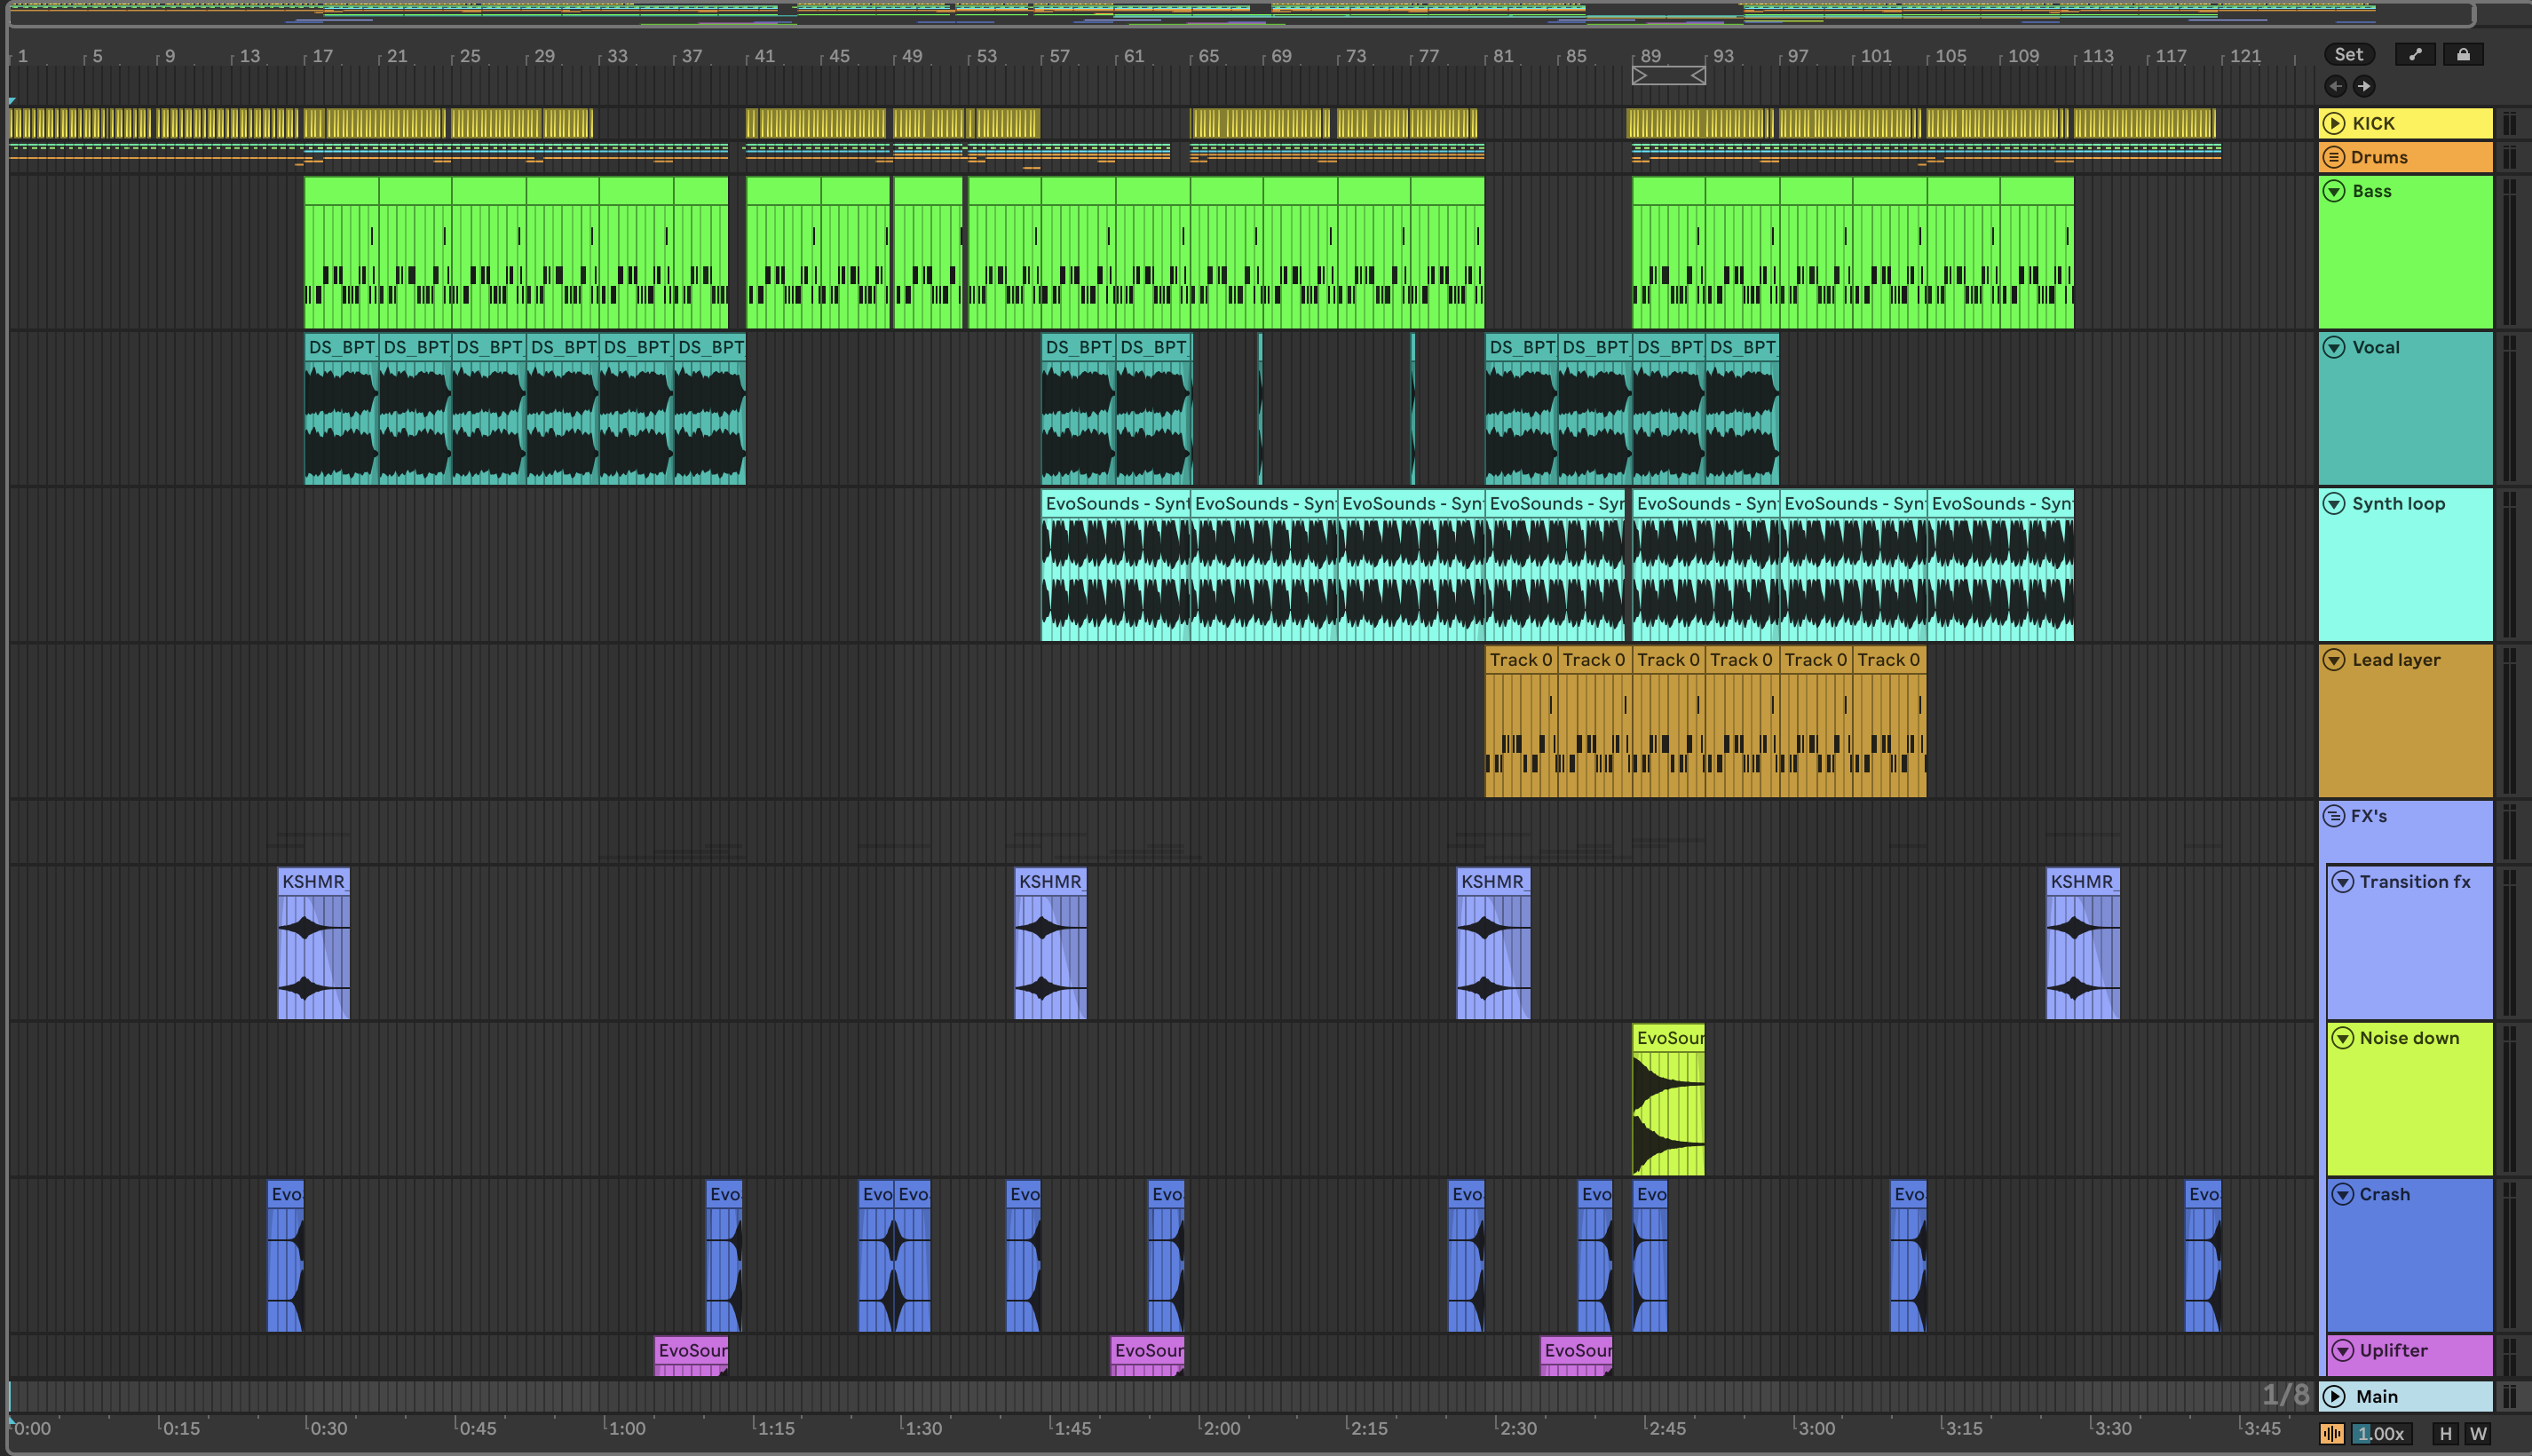The image size is (2532, 1456).
Task: Collapse the FX's group track
Action: (2334, 816)
